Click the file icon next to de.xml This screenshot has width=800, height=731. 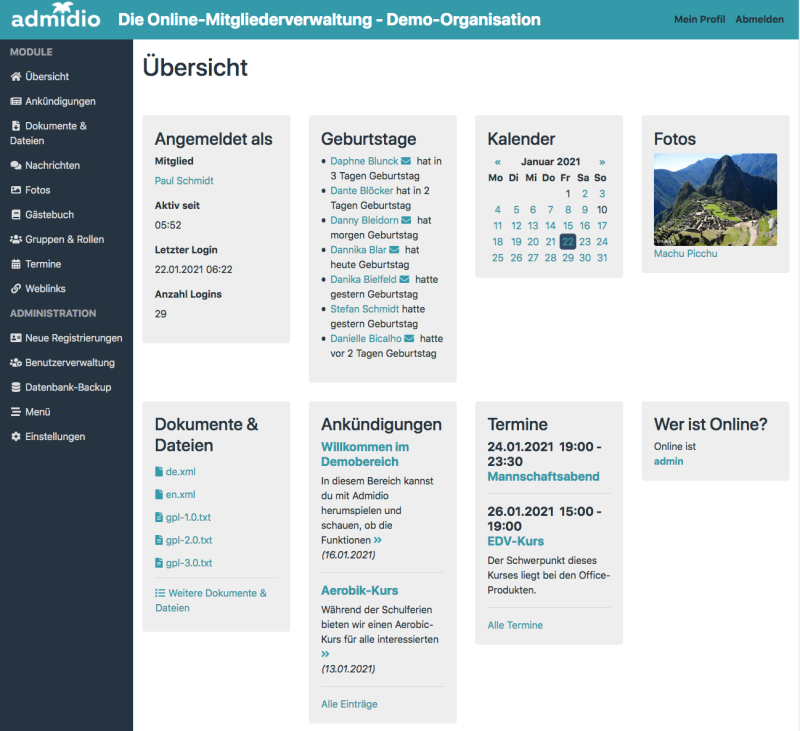(159, 471)
